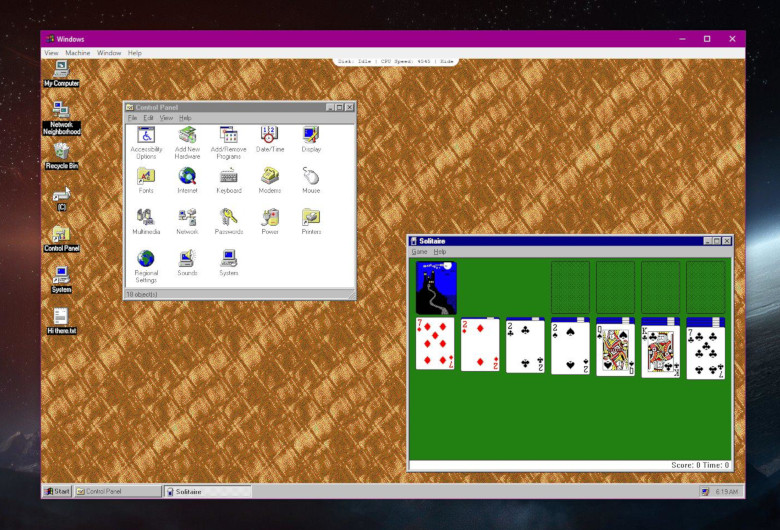This screenshot has height=530, width=780.
Task: Open File menu in Control Panel
Action: point(132,118)
